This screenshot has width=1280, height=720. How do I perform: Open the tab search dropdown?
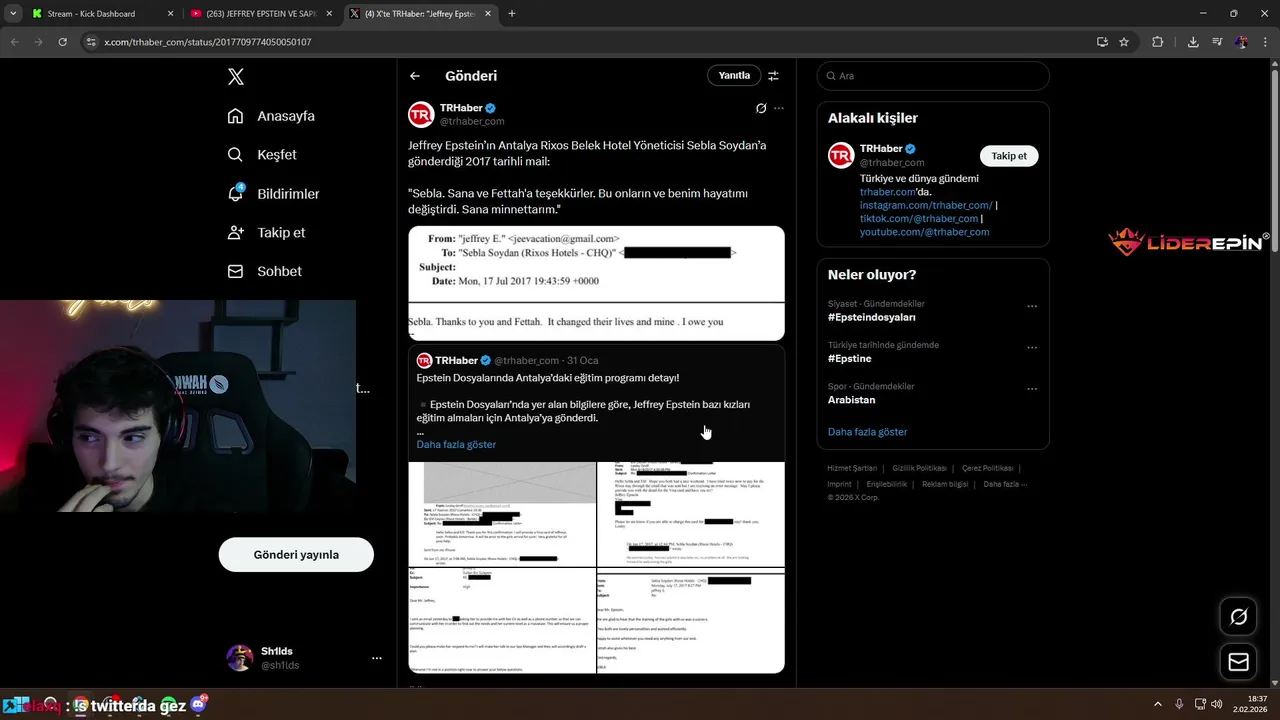[13, 14]
